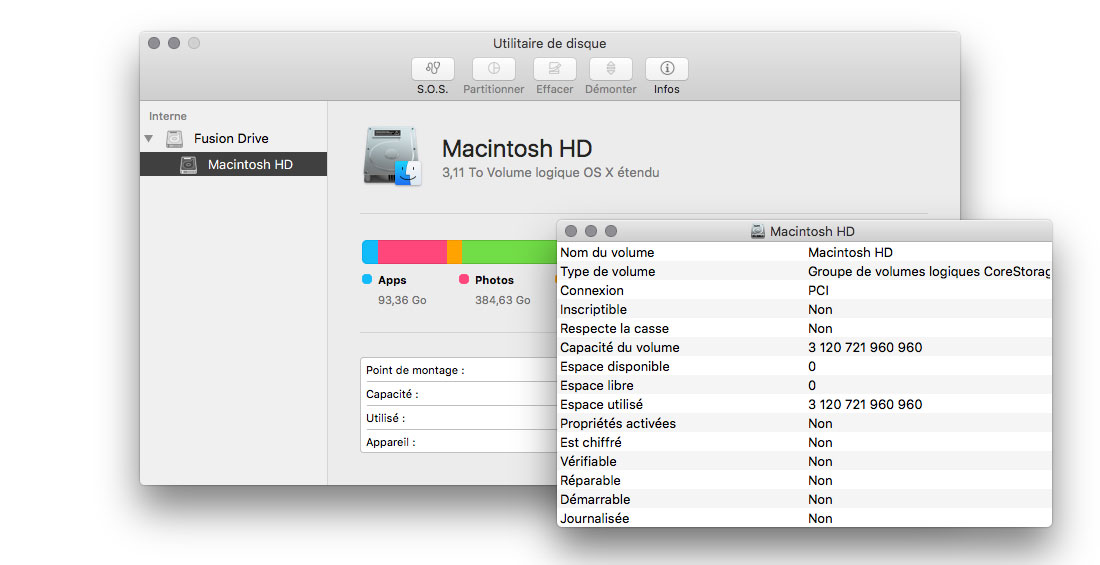Click the Fusion Drive disk icon

pos(174,138)
